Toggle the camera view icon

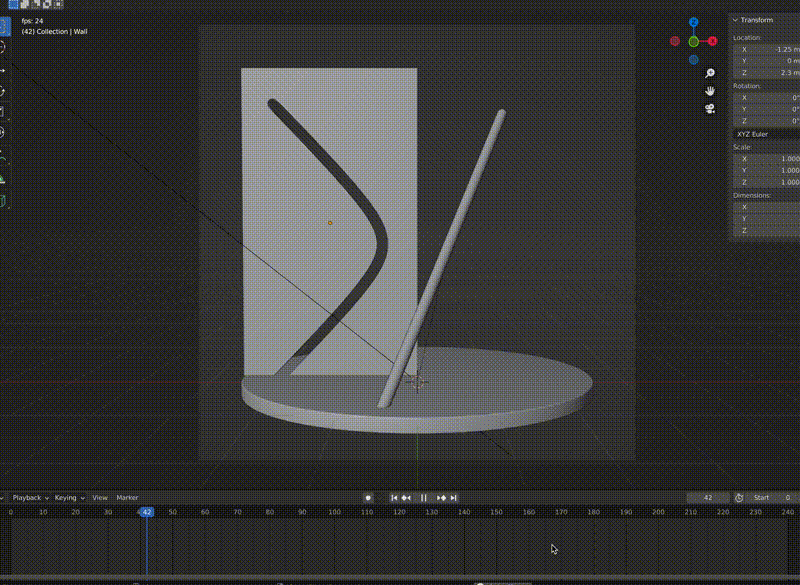pyautogui.click(x=710, y=109)
